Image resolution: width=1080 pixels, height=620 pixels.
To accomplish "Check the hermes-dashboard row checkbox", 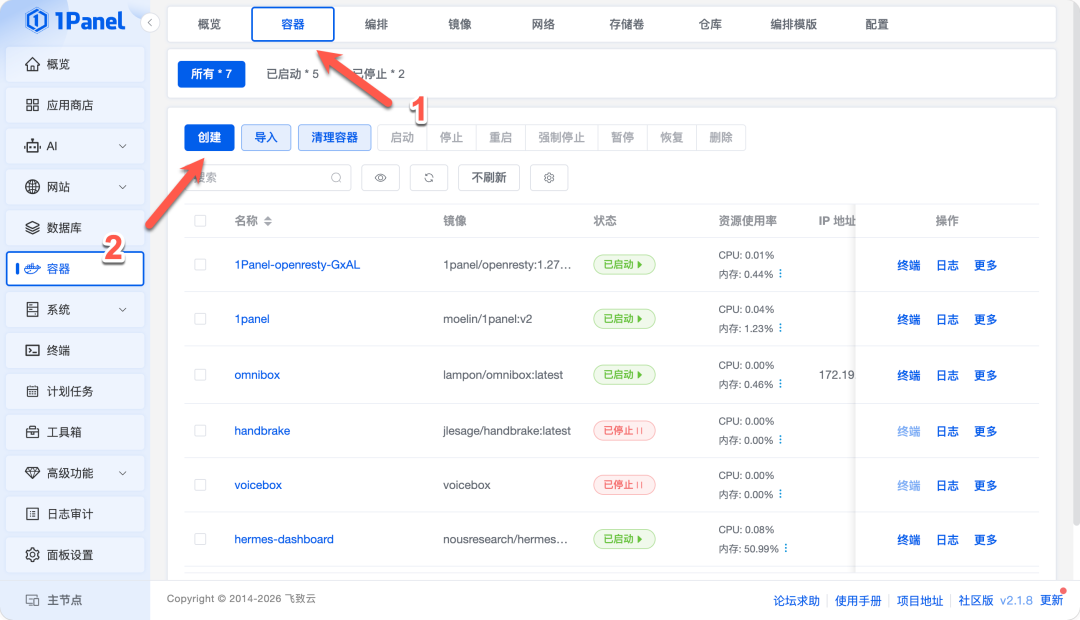I will pos(200,539).
